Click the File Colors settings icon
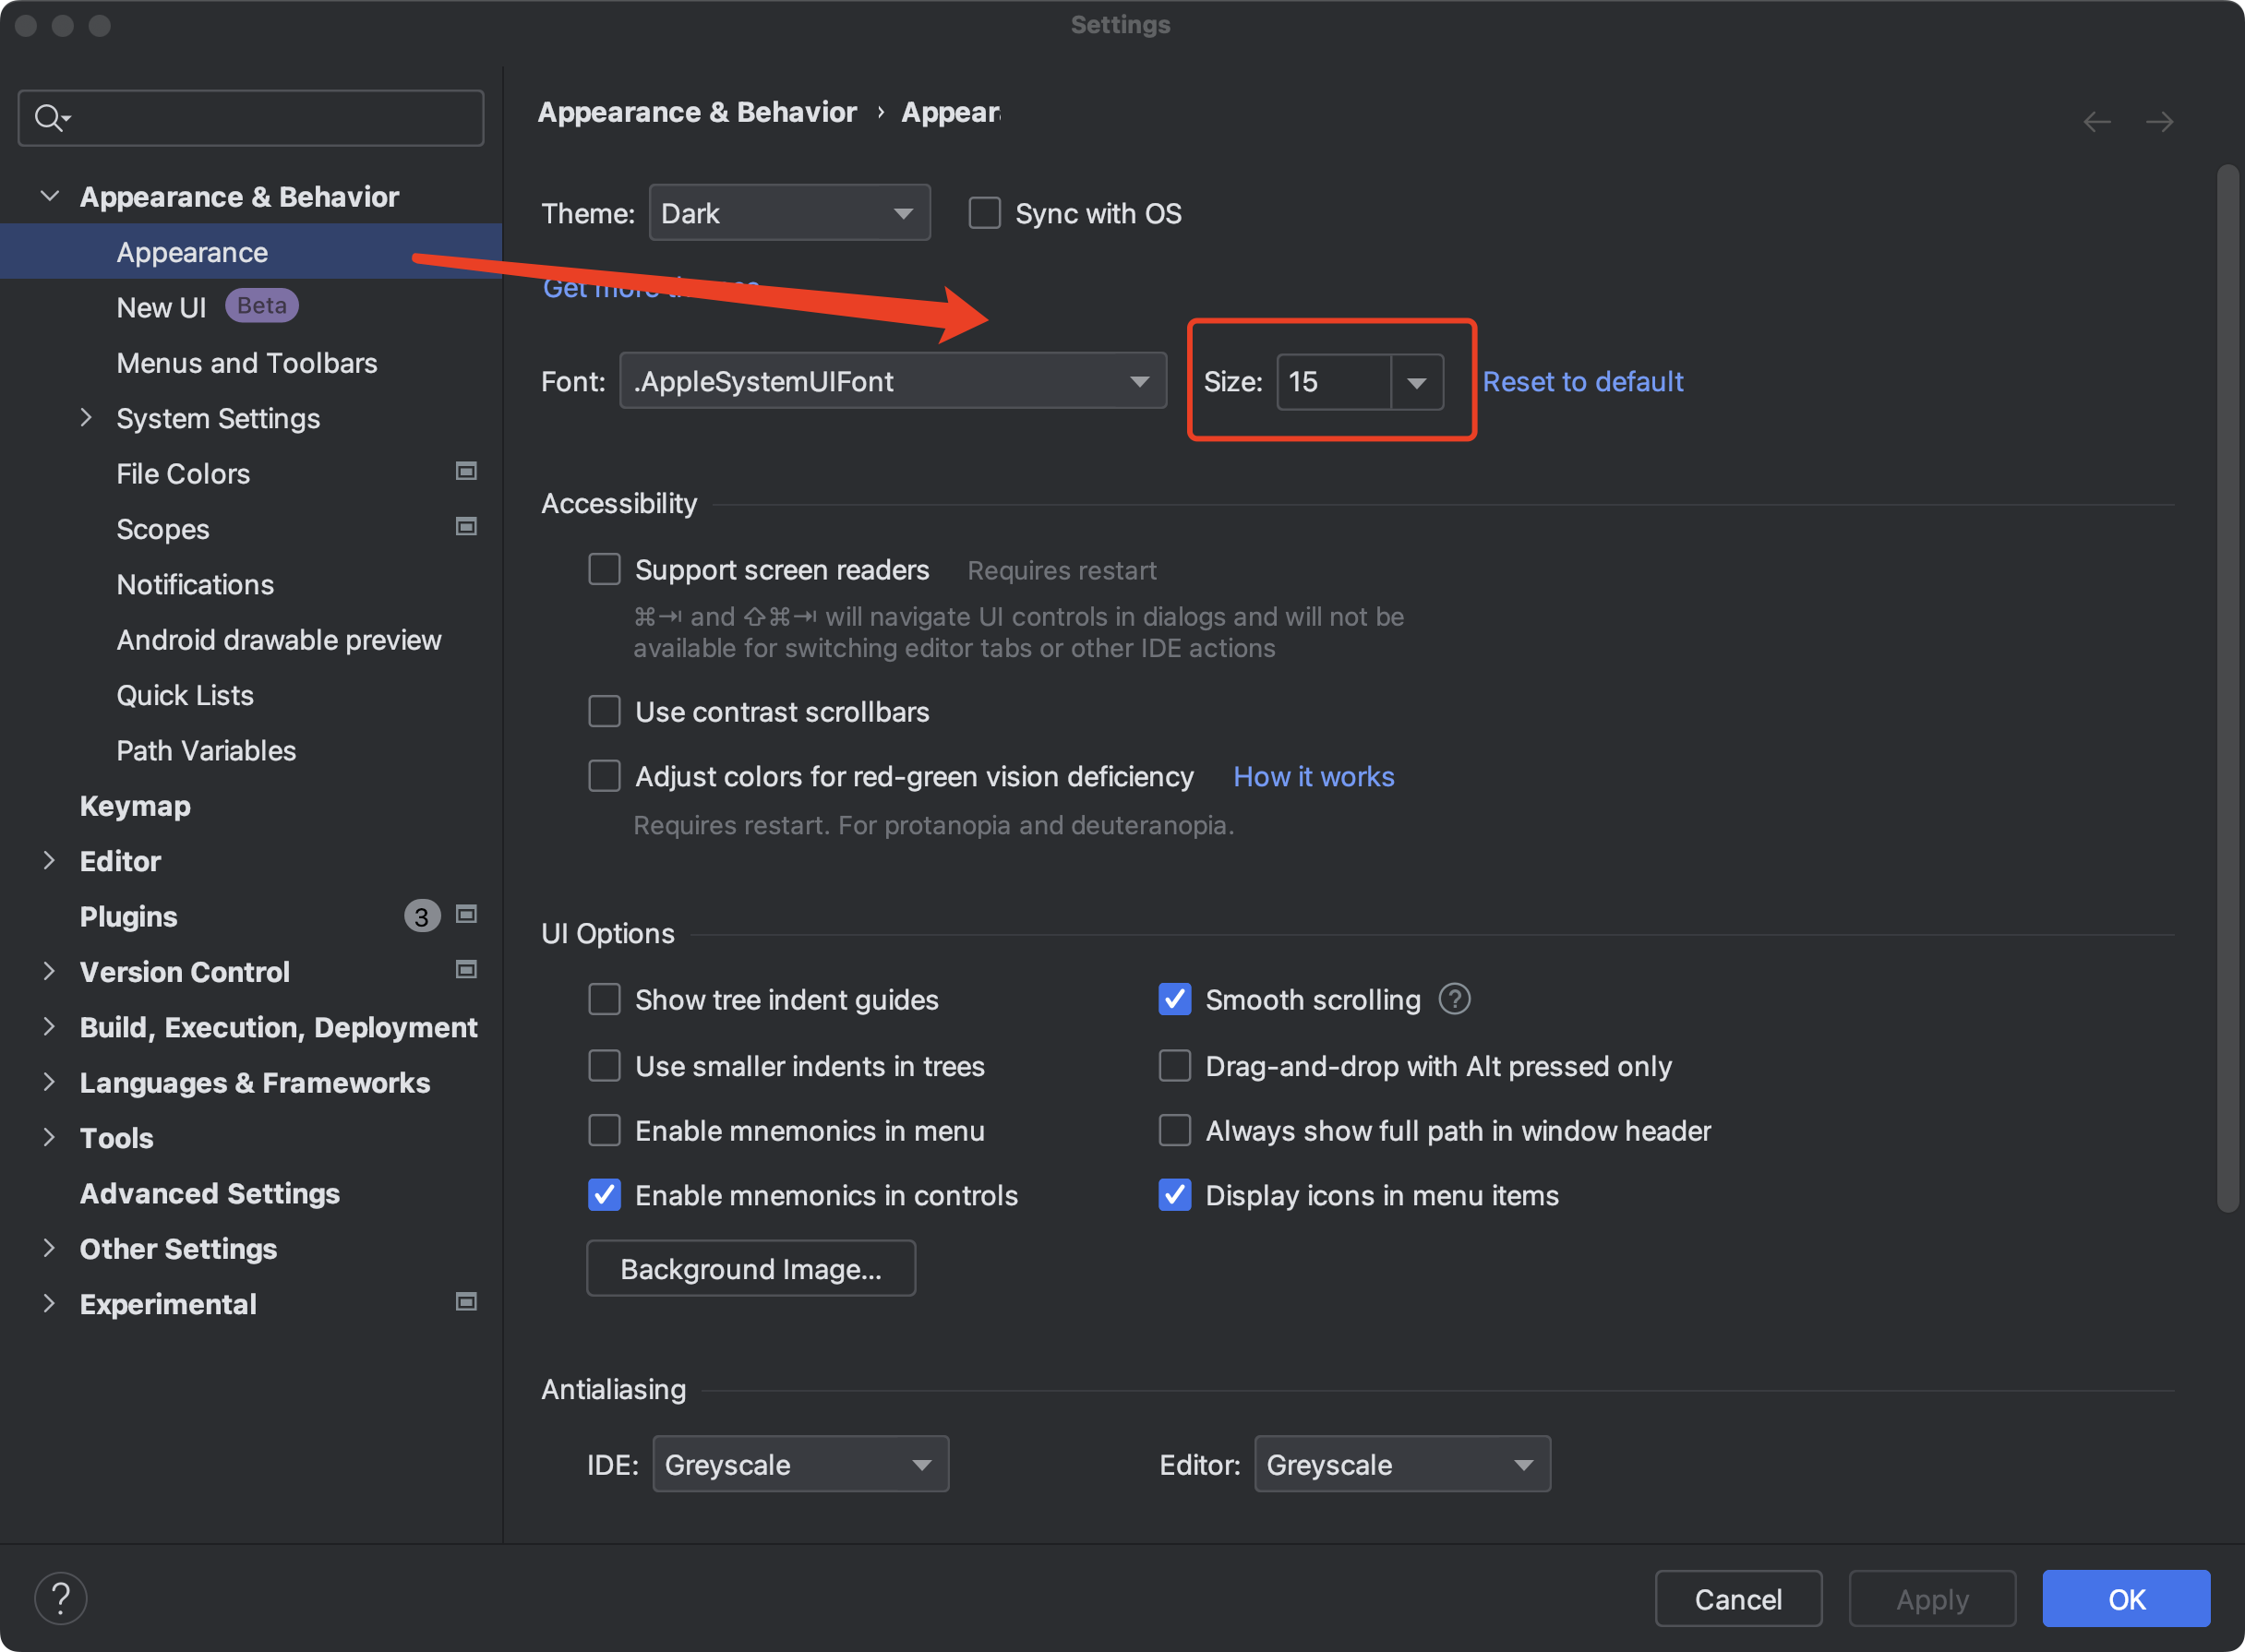Screen dimensions: 2245x1652 467,474
